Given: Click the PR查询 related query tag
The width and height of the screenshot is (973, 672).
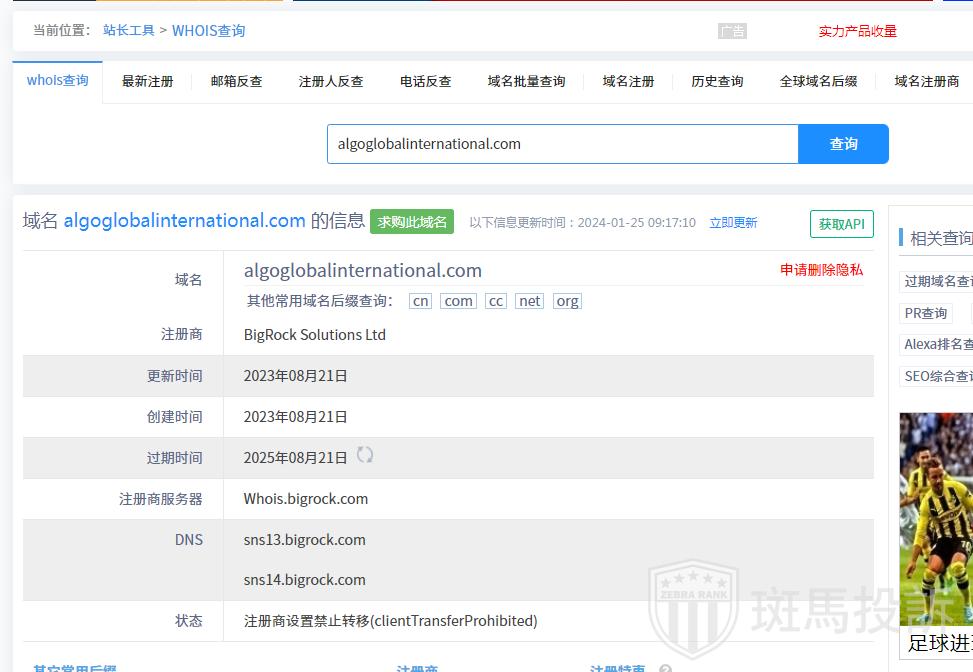Looking at the screenshot, I should (926, 313).
